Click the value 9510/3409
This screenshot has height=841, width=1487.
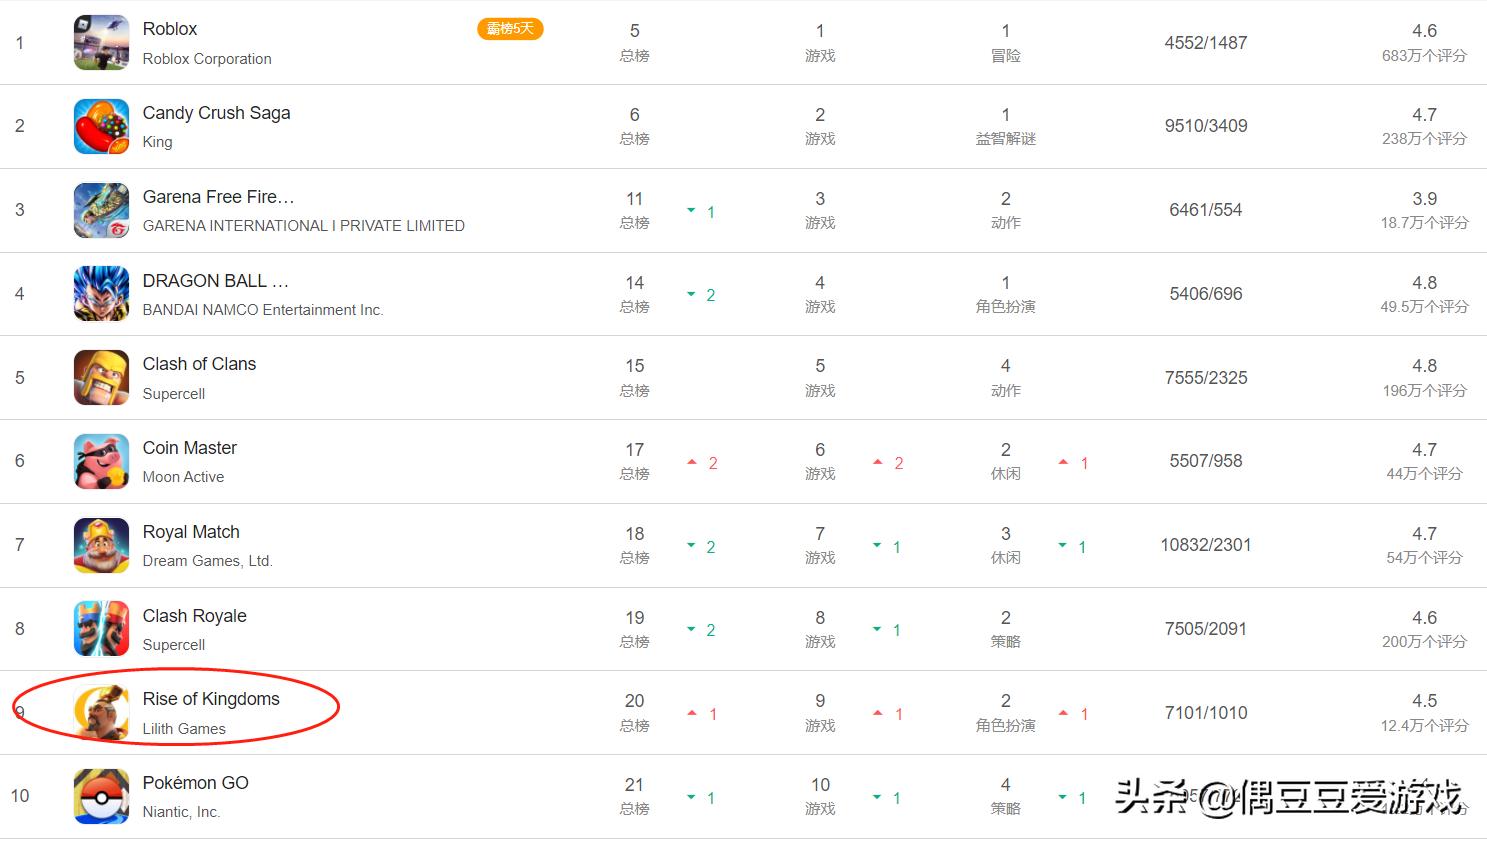point(1206,126)
